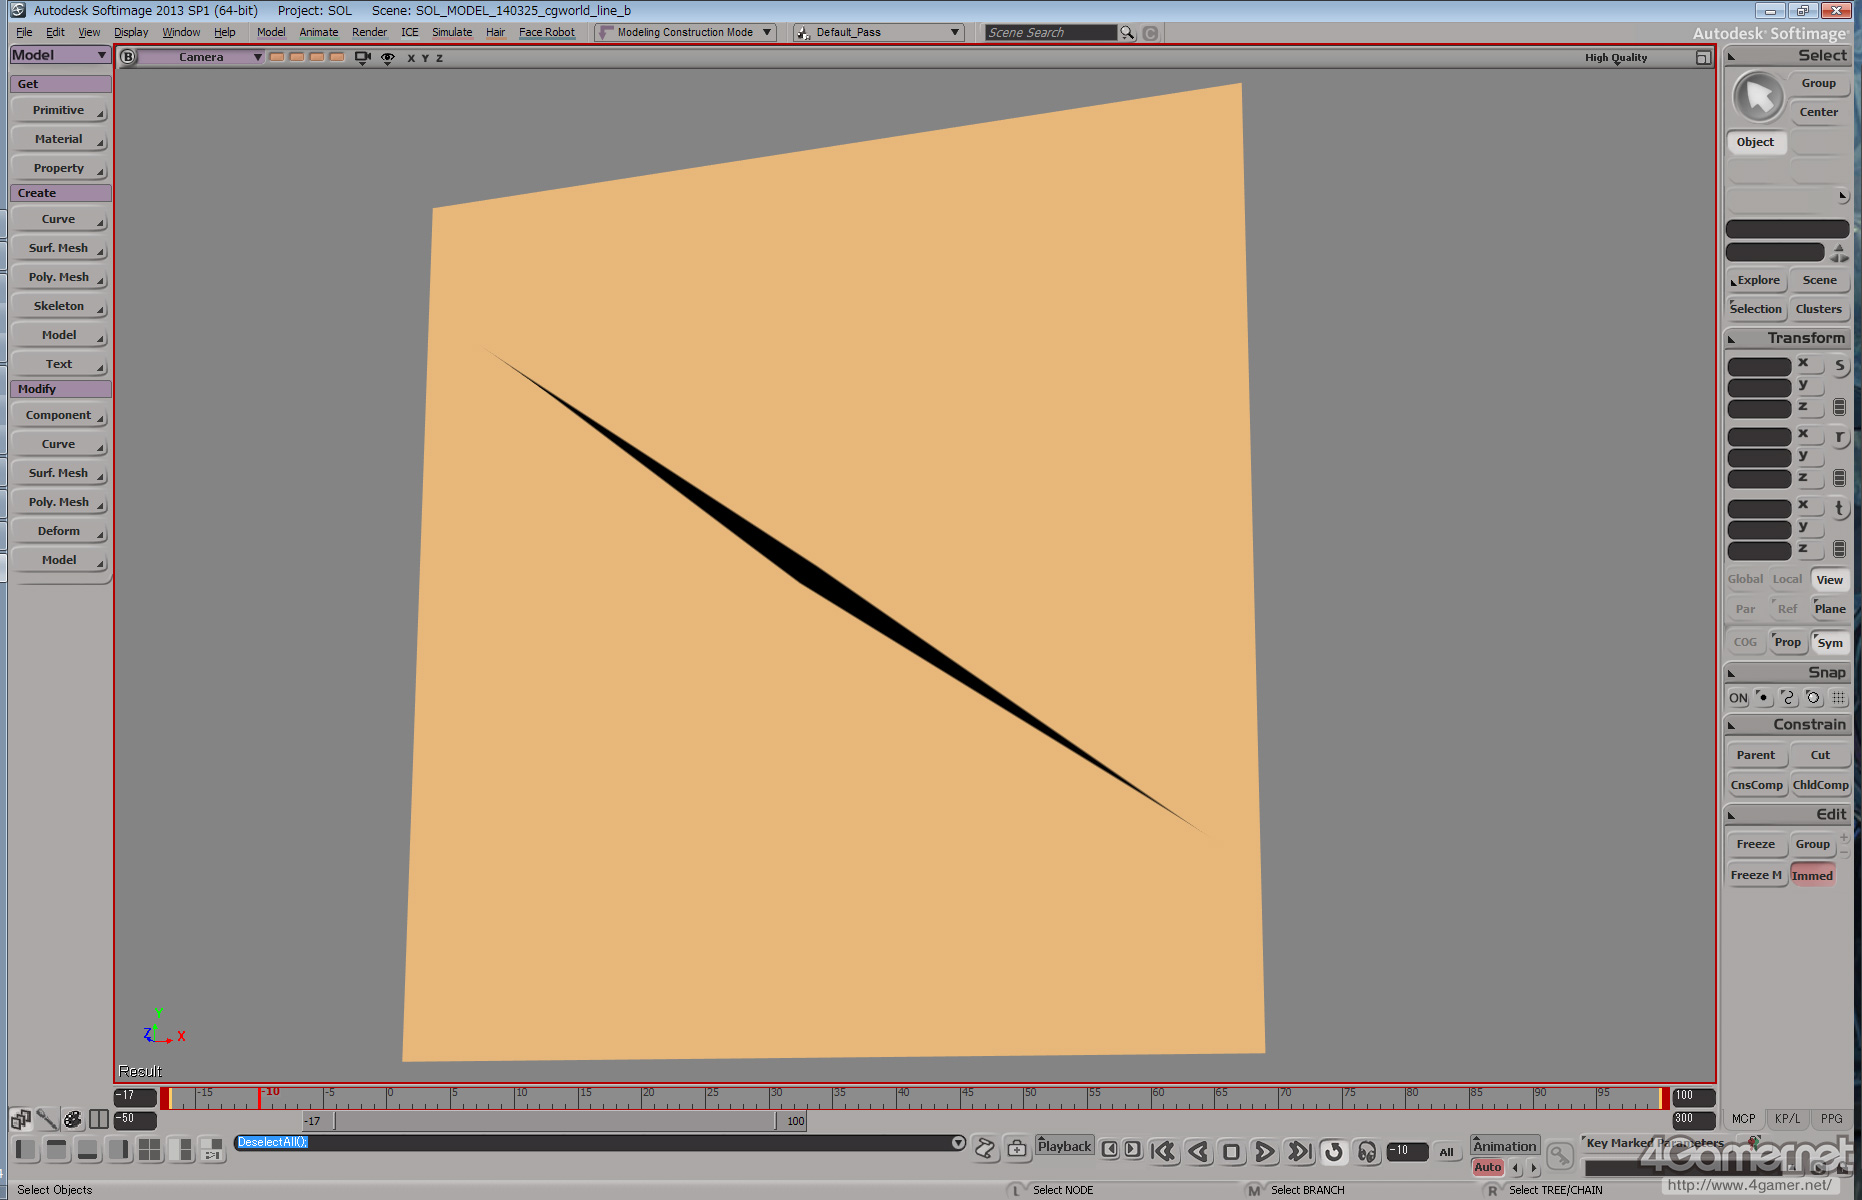Activate the Translate (t) transform tool
Image resolution: width=1862 pixels, height=1200 pixels.
coord(1839,508)
